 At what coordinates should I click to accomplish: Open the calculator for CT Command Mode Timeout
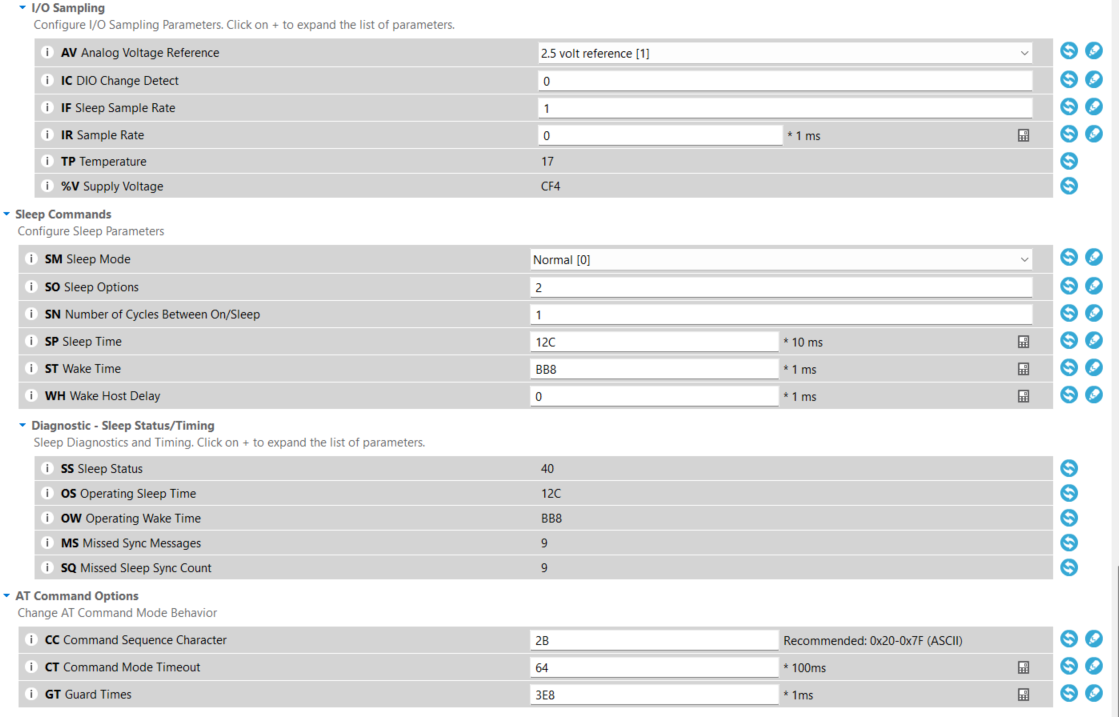pos(1023,667)
